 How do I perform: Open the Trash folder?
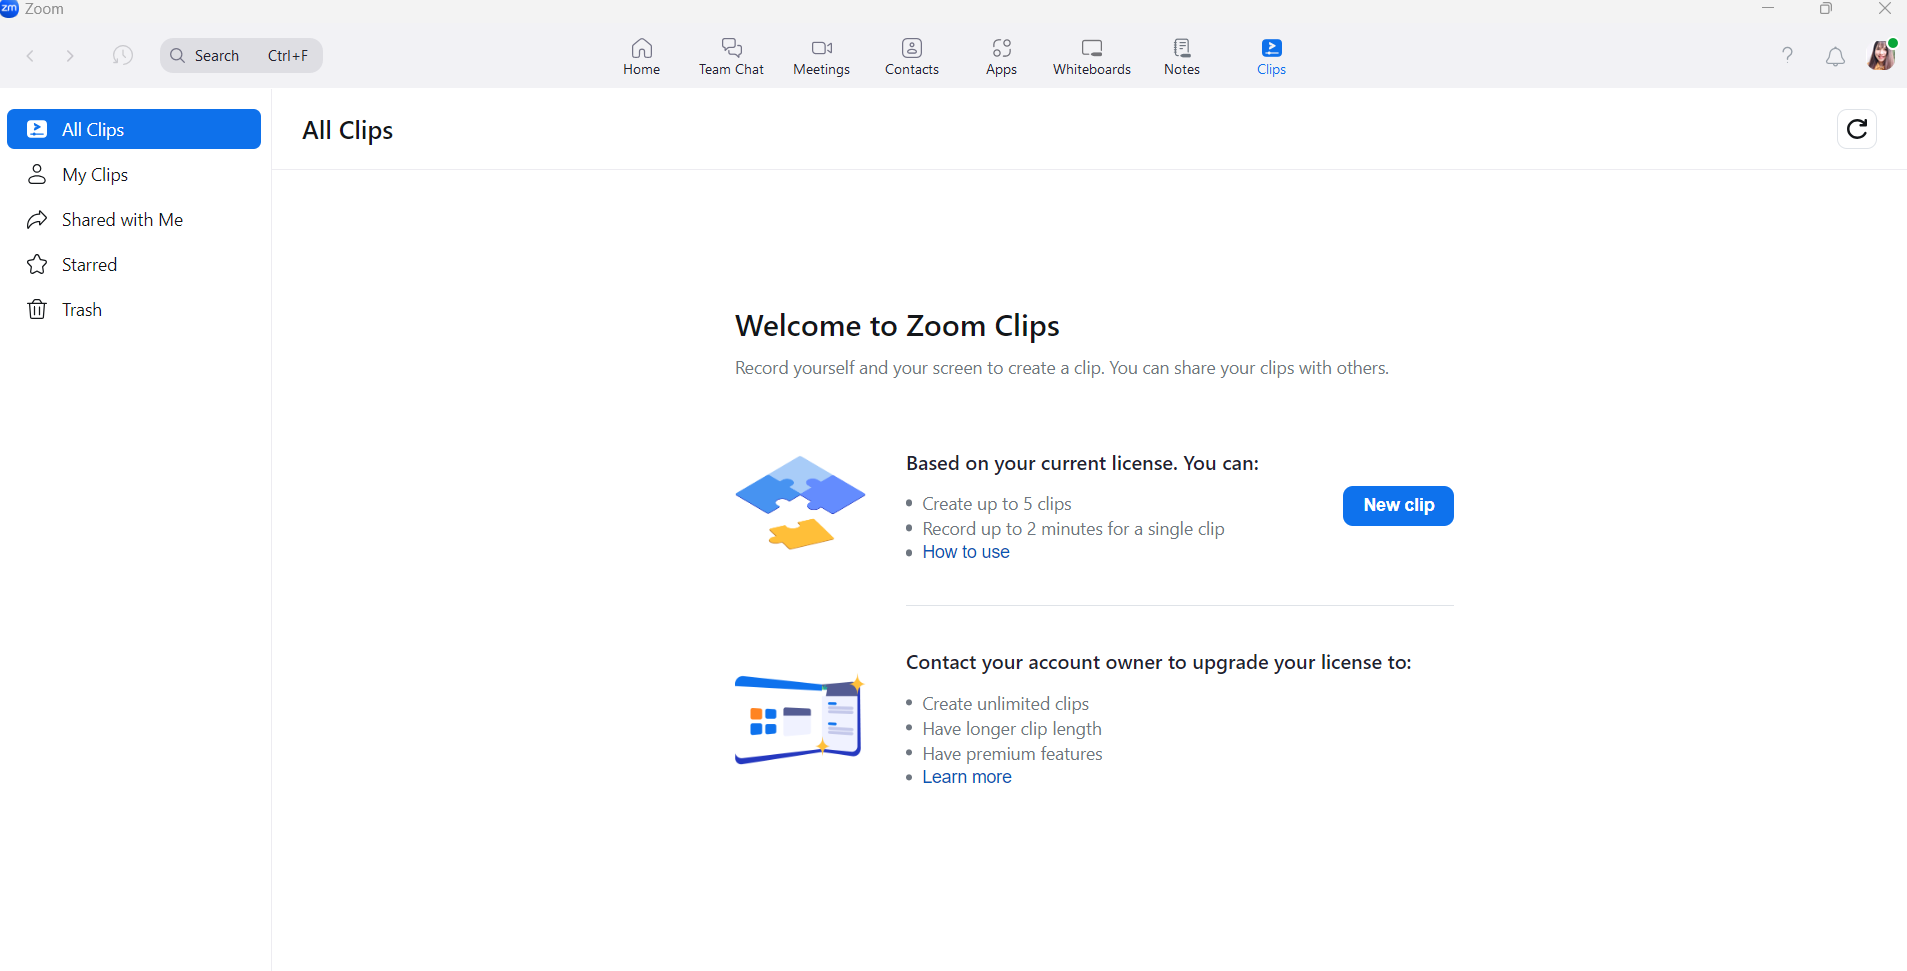pos(81,310)
